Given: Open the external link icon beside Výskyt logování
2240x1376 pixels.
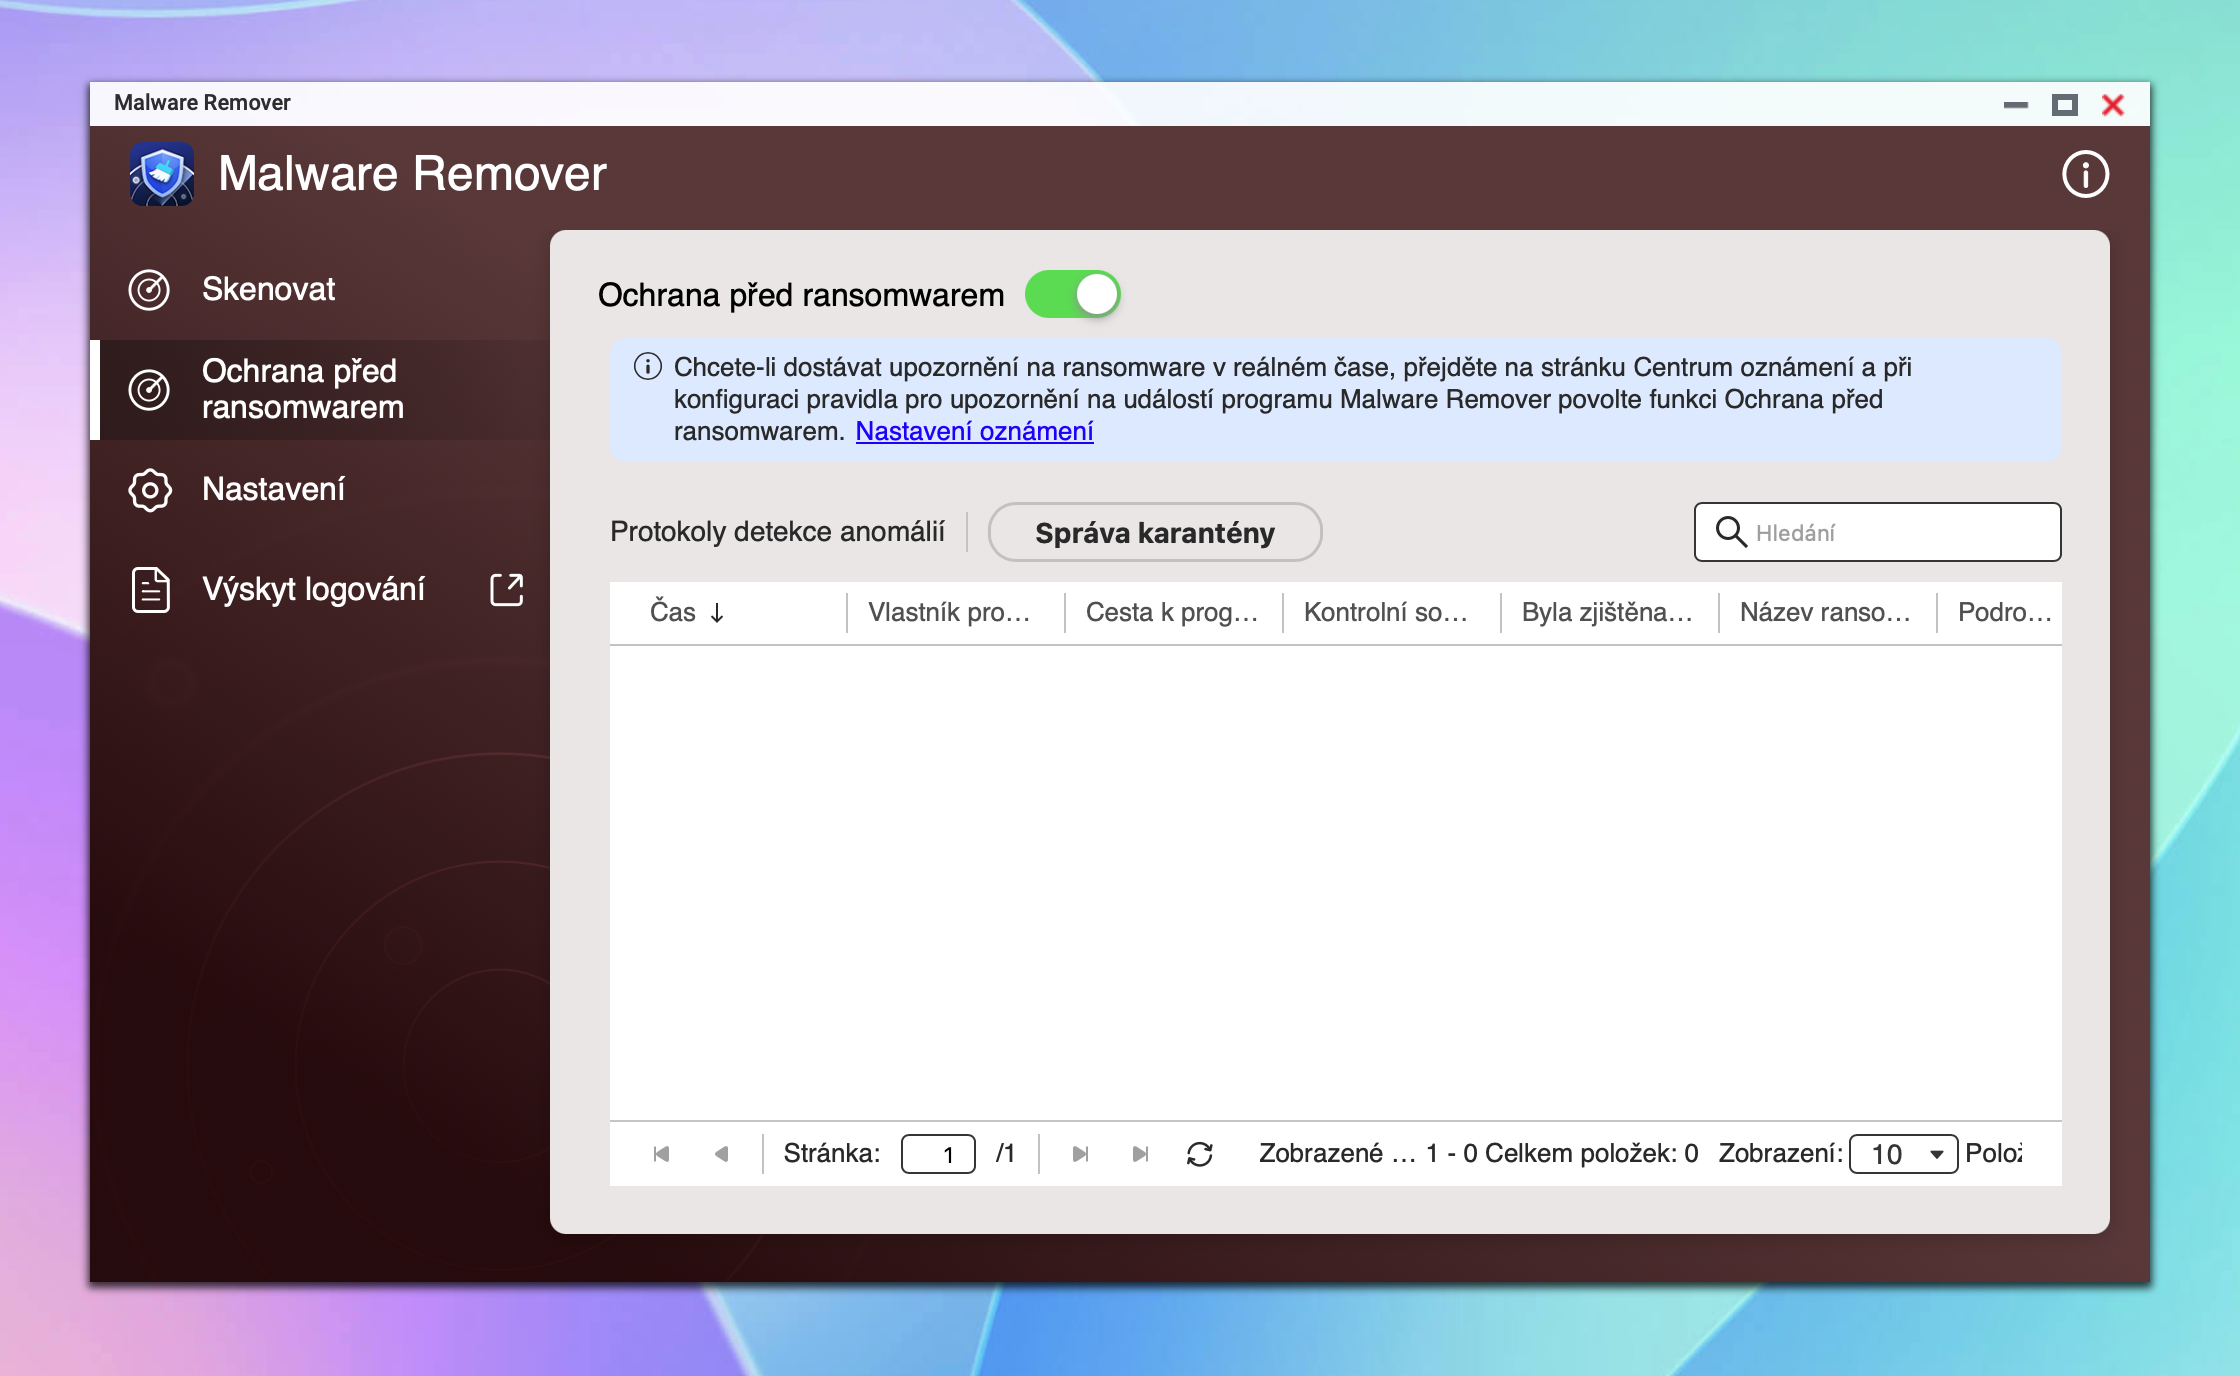Looking at the screenshot, I should 507,590.
